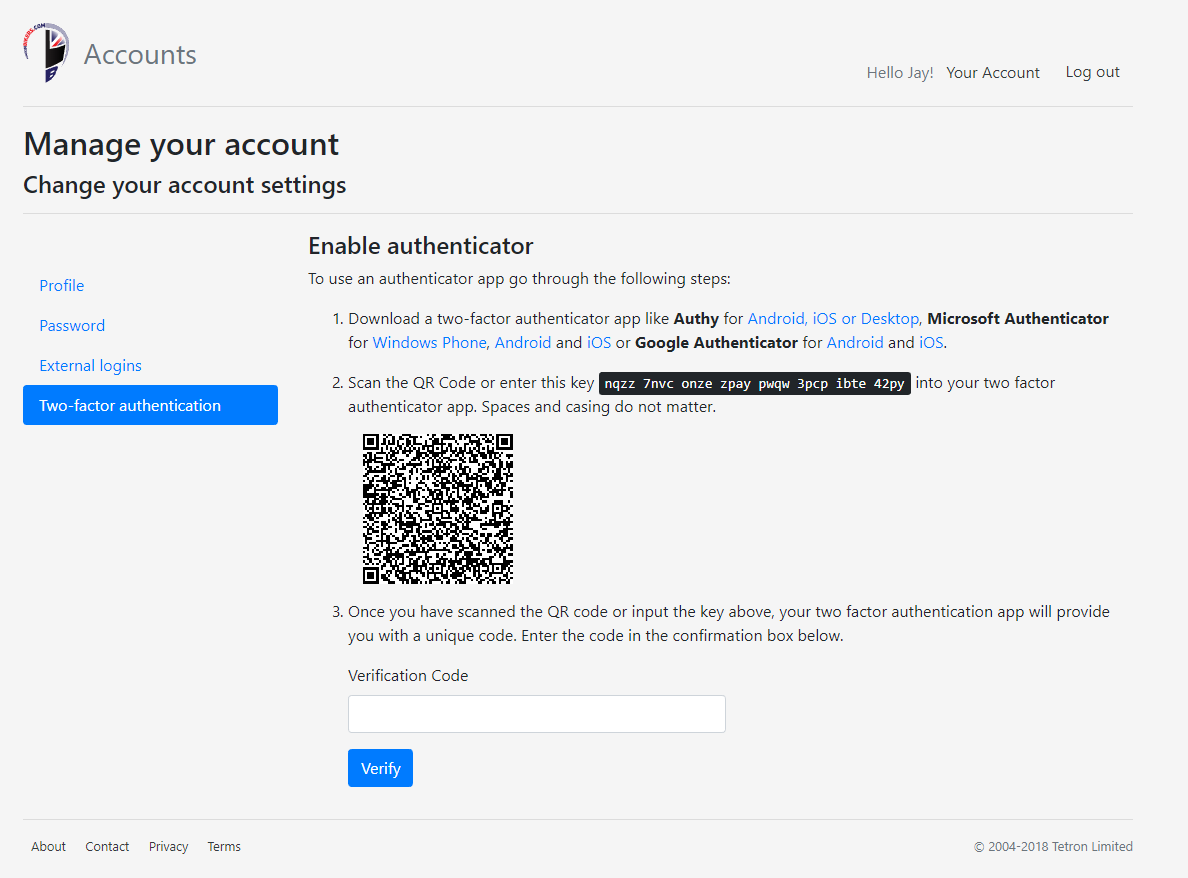Click the 2004-2018 Tetron Limited copyright text
Screen dimensions: 1188x878
pyautogui.click(x=1053, y=847)
